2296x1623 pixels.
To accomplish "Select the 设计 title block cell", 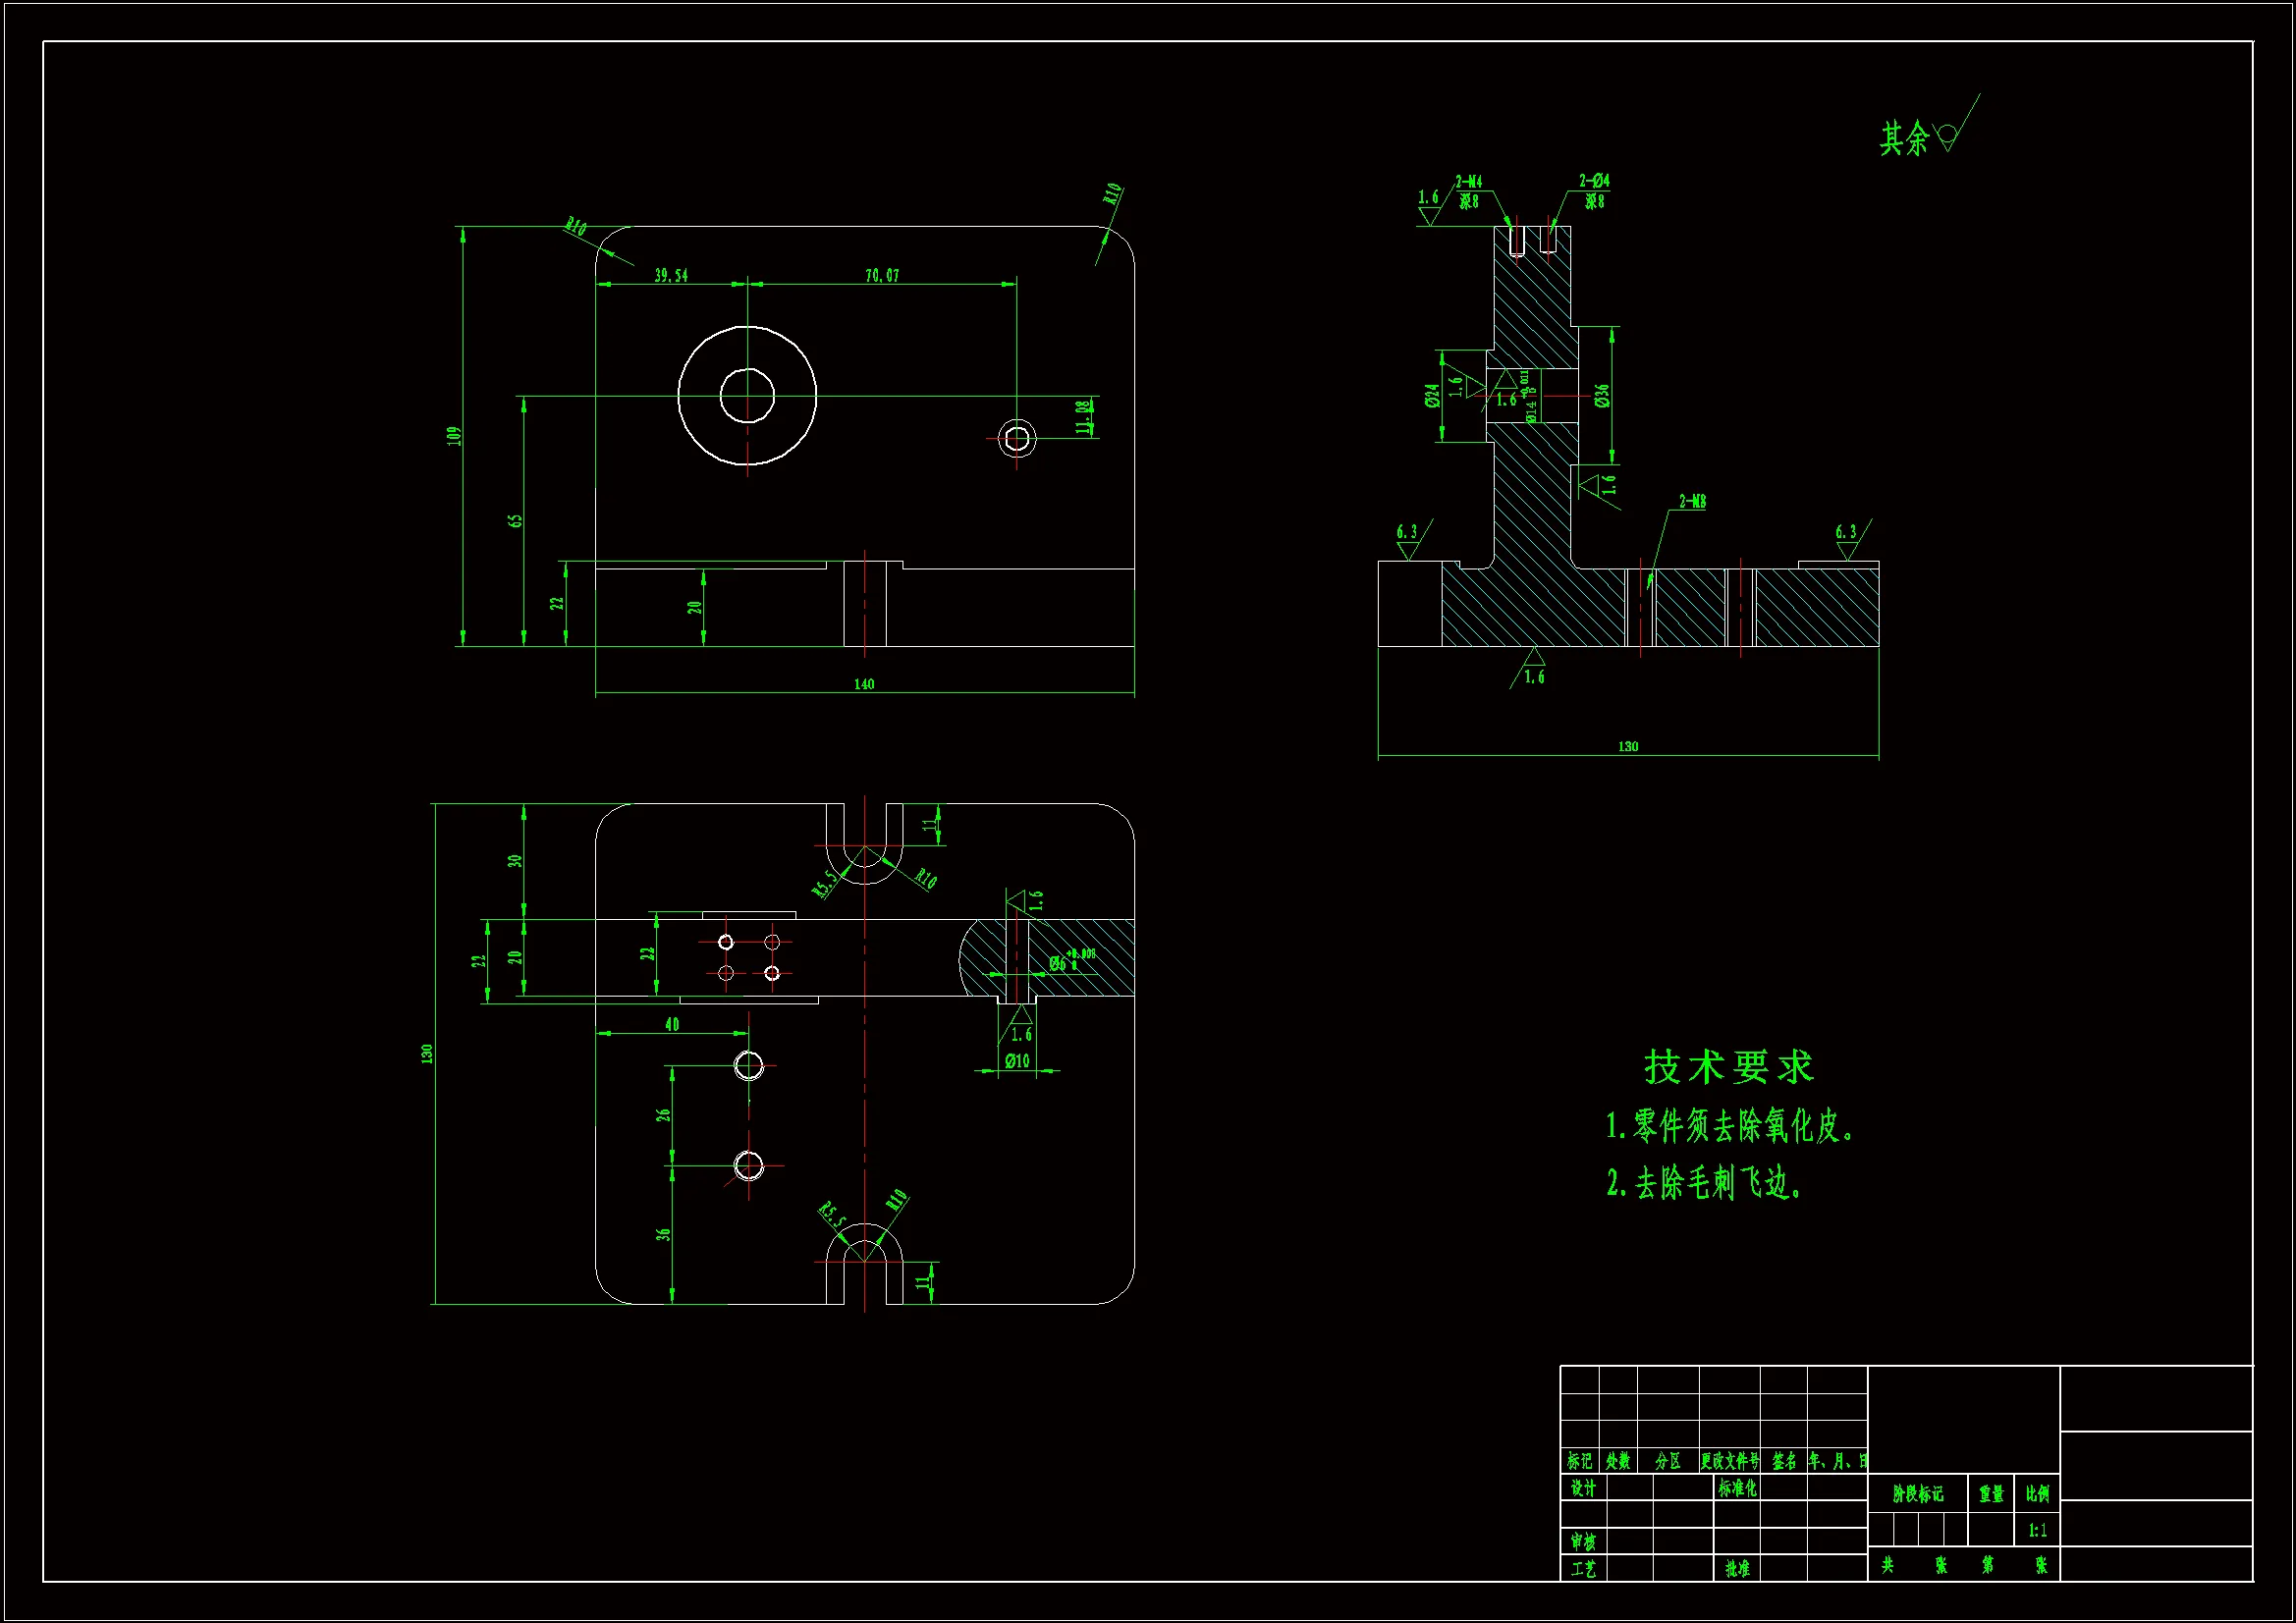I will tap(1583, 1488).
